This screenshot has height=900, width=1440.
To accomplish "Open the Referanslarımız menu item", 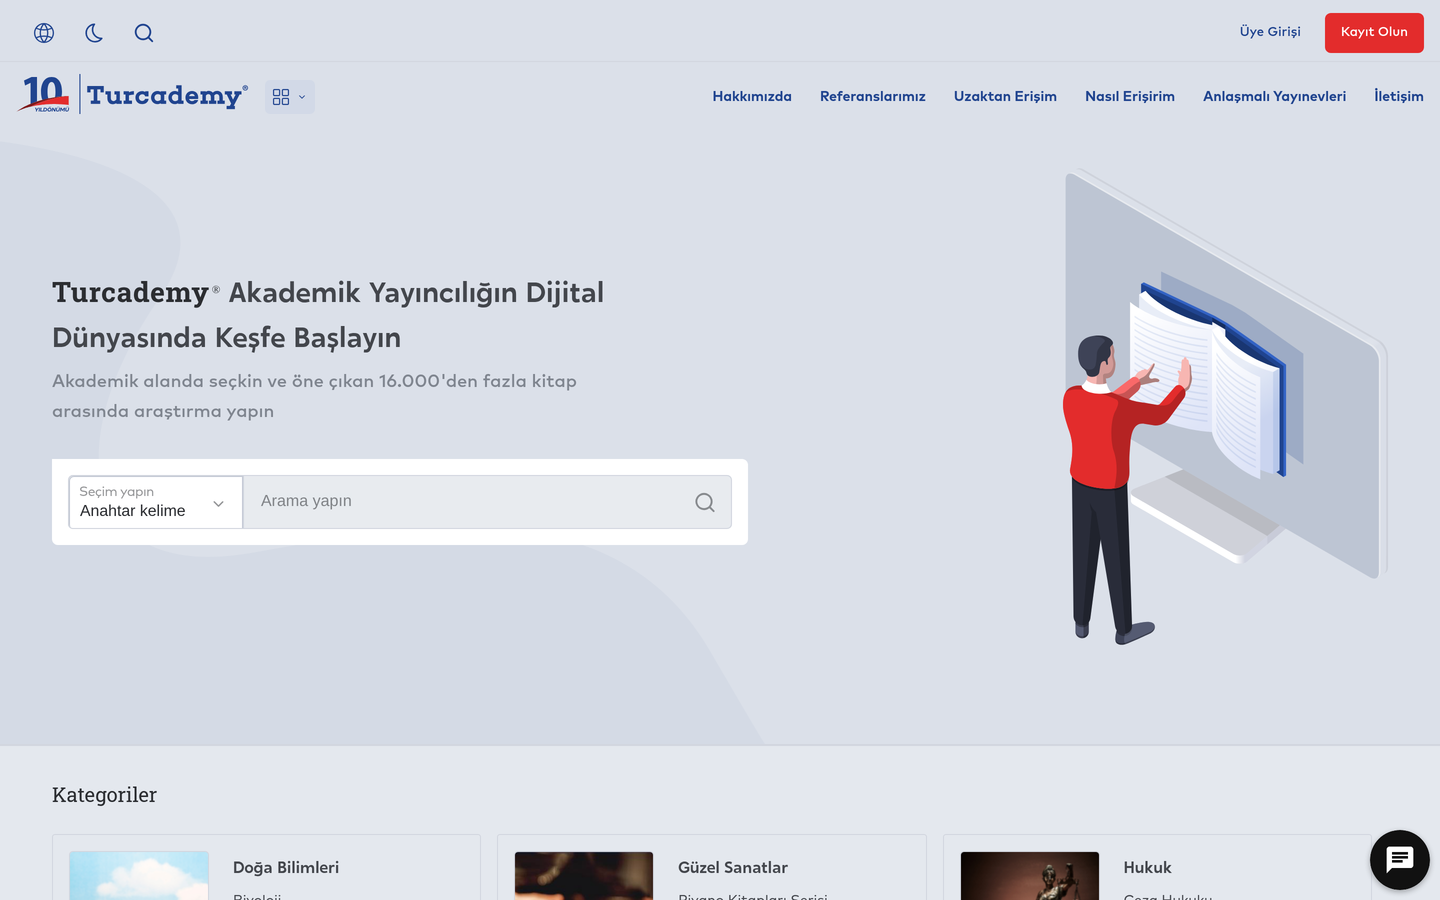I will (x=873, y=97).
